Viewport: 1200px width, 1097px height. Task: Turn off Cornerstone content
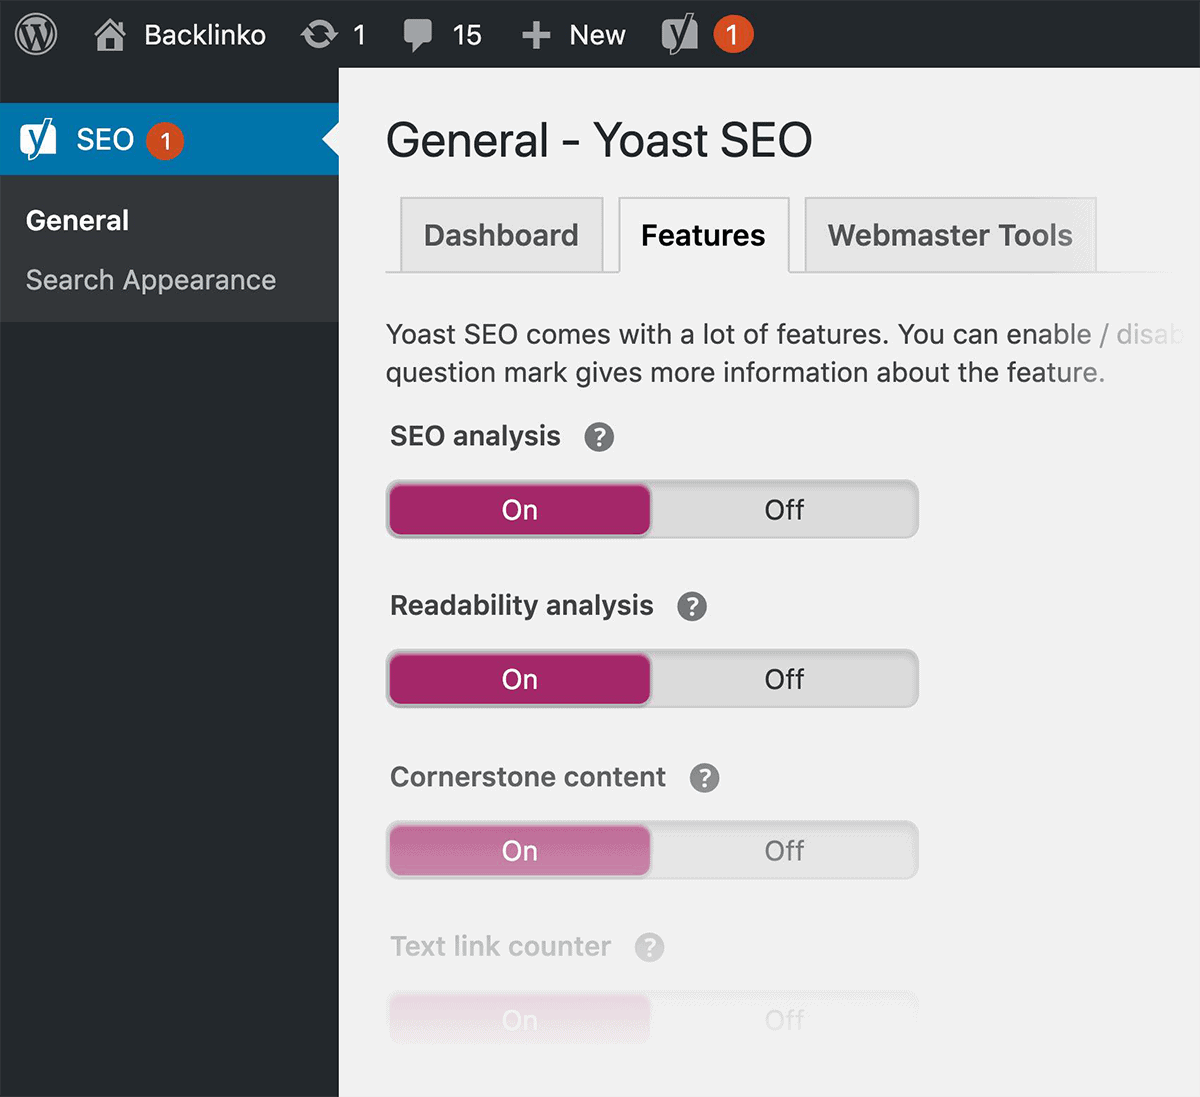coord(784,850)
